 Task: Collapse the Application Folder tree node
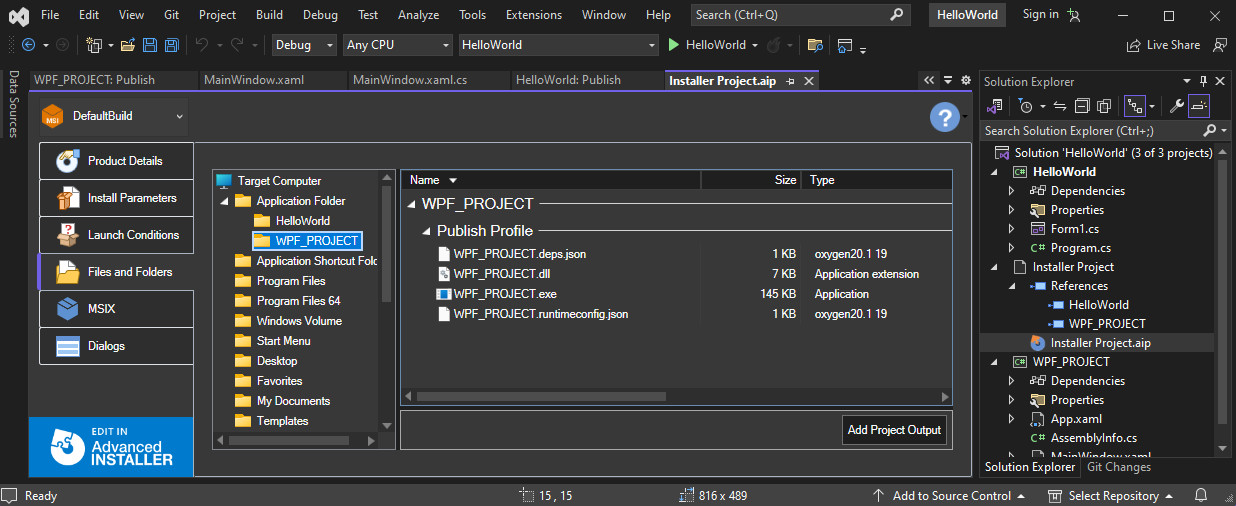pos(225,201)
